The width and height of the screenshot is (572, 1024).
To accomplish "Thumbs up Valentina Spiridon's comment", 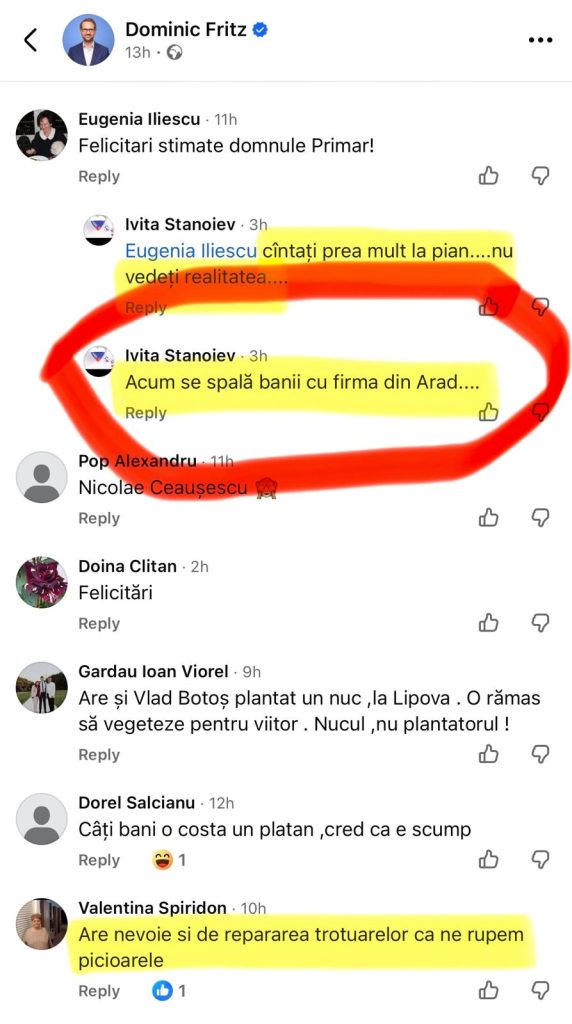I will [x=489, y=990].
